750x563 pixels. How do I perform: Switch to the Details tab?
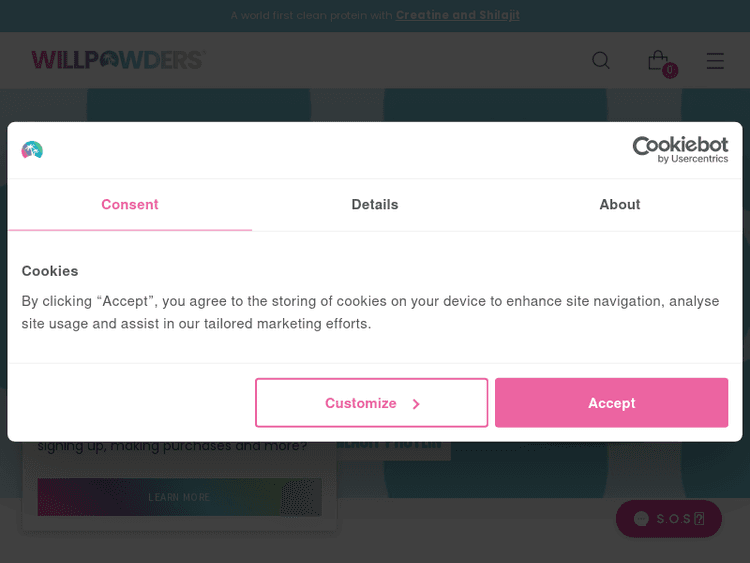click(375, 205)
